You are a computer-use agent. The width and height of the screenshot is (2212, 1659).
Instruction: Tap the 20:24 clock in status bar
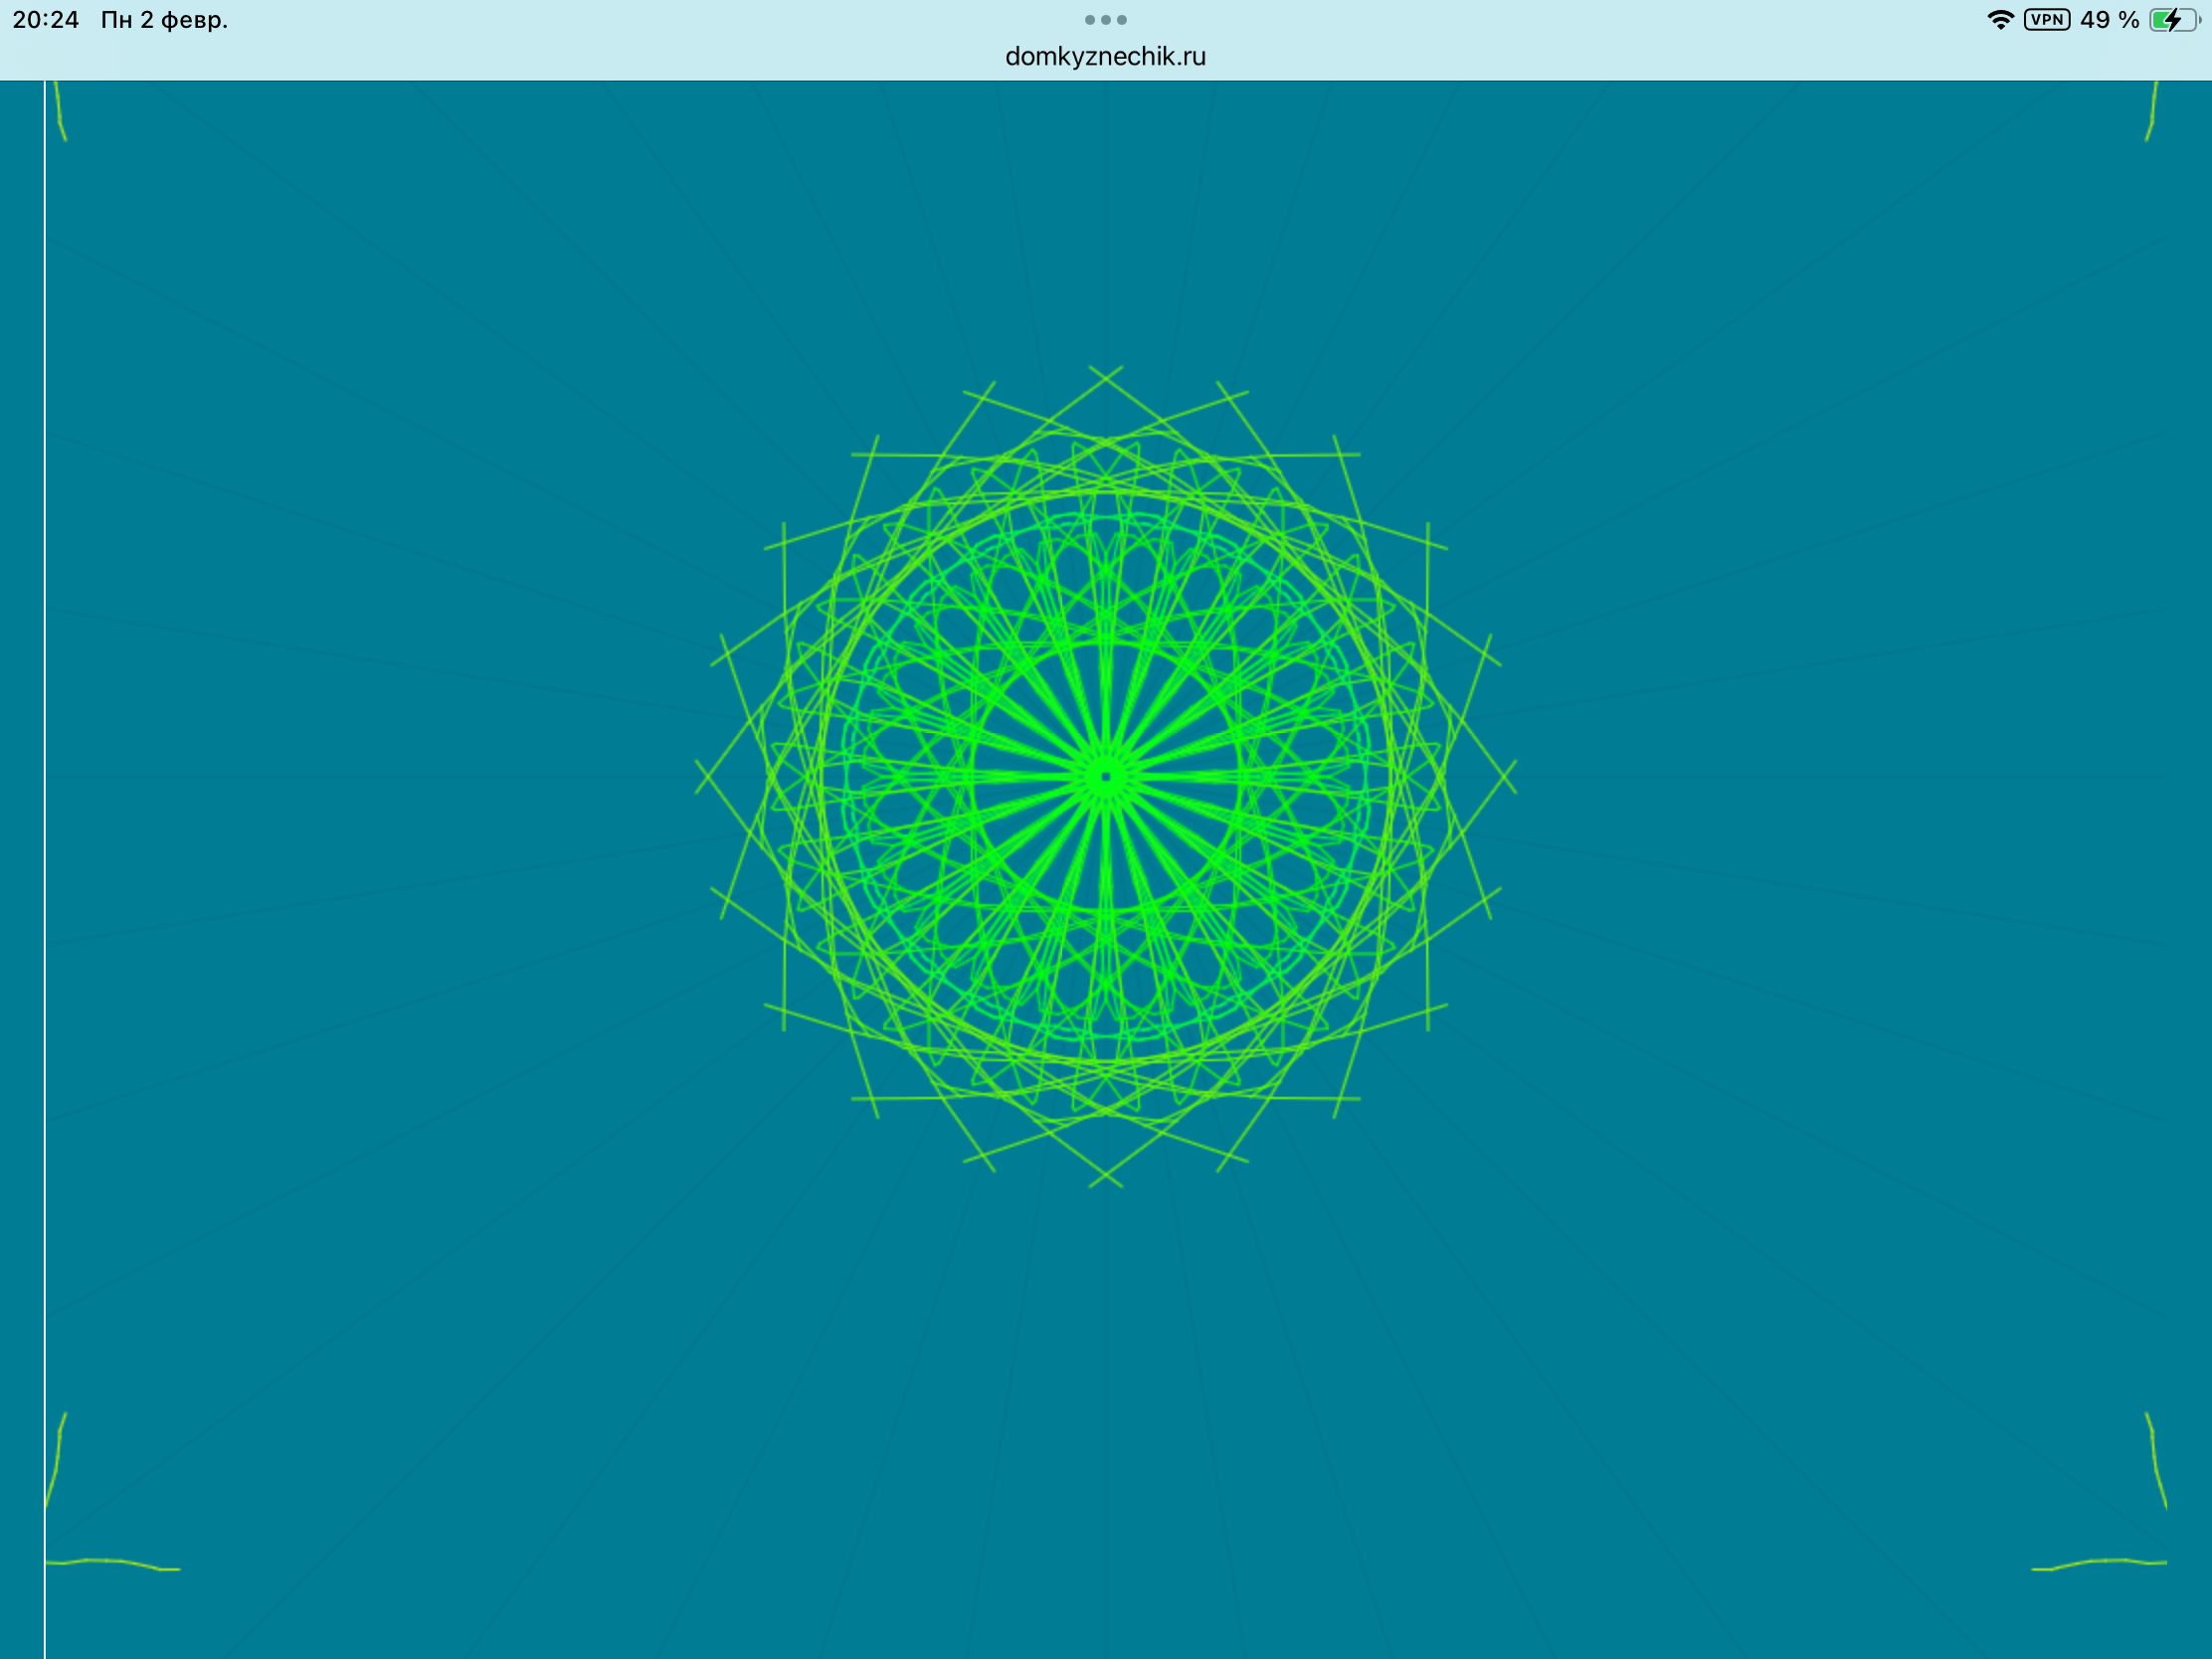click(x=46, y=20)
